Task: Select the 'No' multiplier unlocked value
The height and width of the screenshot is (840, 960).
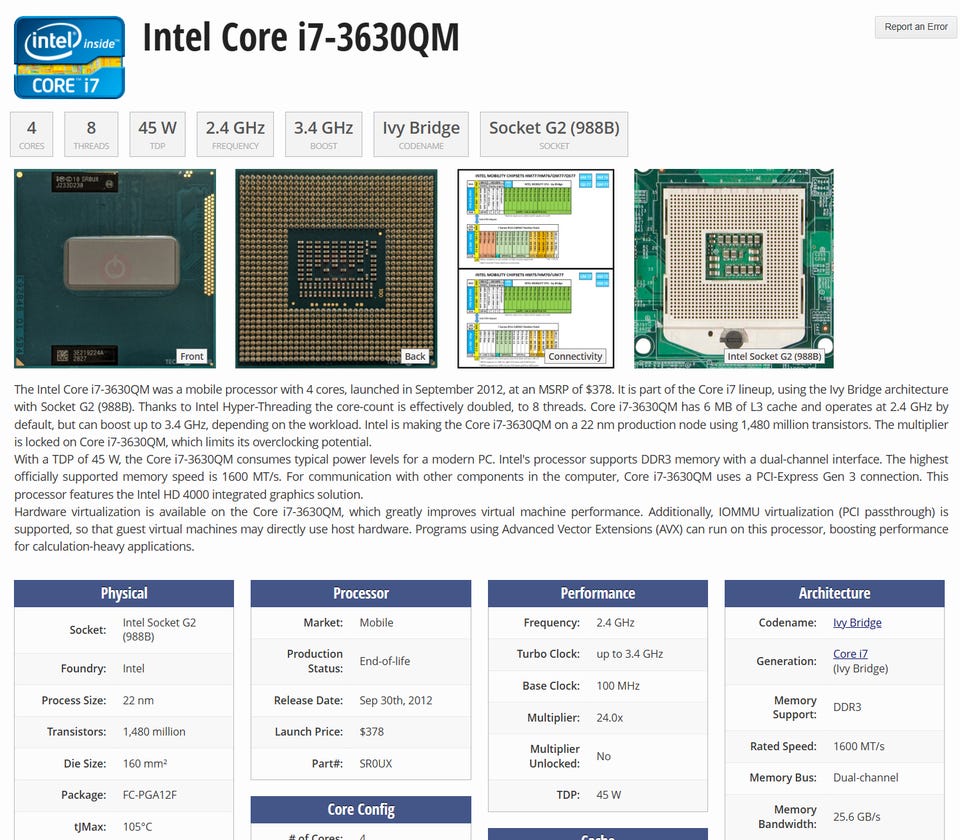Action: (604, 756)
